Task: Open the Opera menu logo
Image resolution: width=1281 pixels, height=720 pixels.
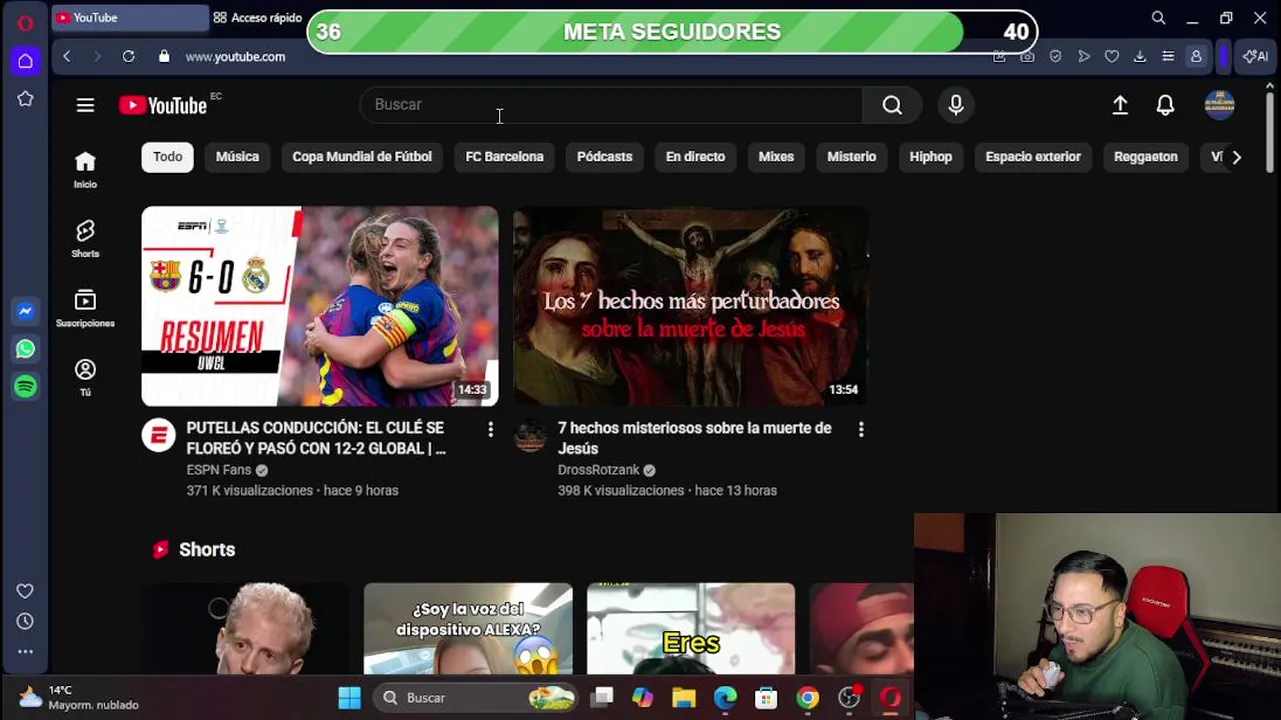Action: pyautogui.click(x=26, y=23)
